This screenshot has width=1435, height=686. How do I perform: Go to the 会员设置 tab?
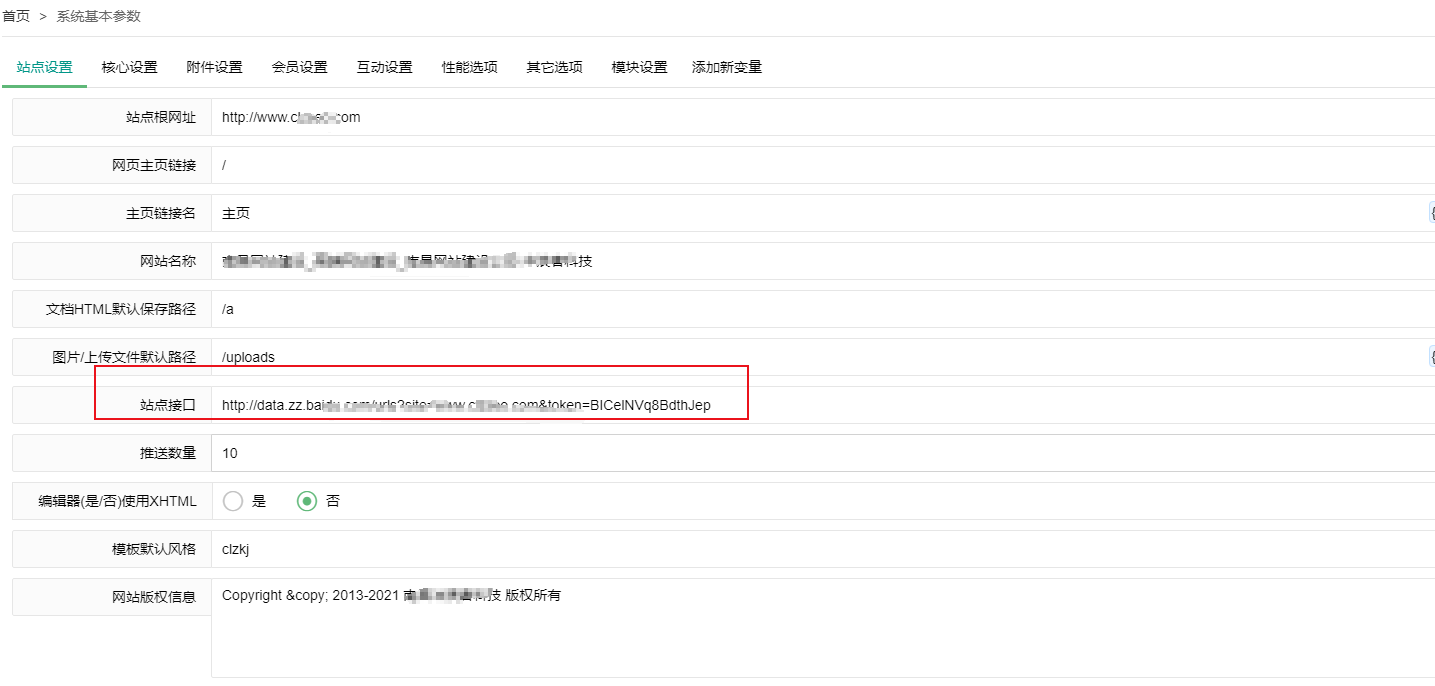tap(299, 67)
